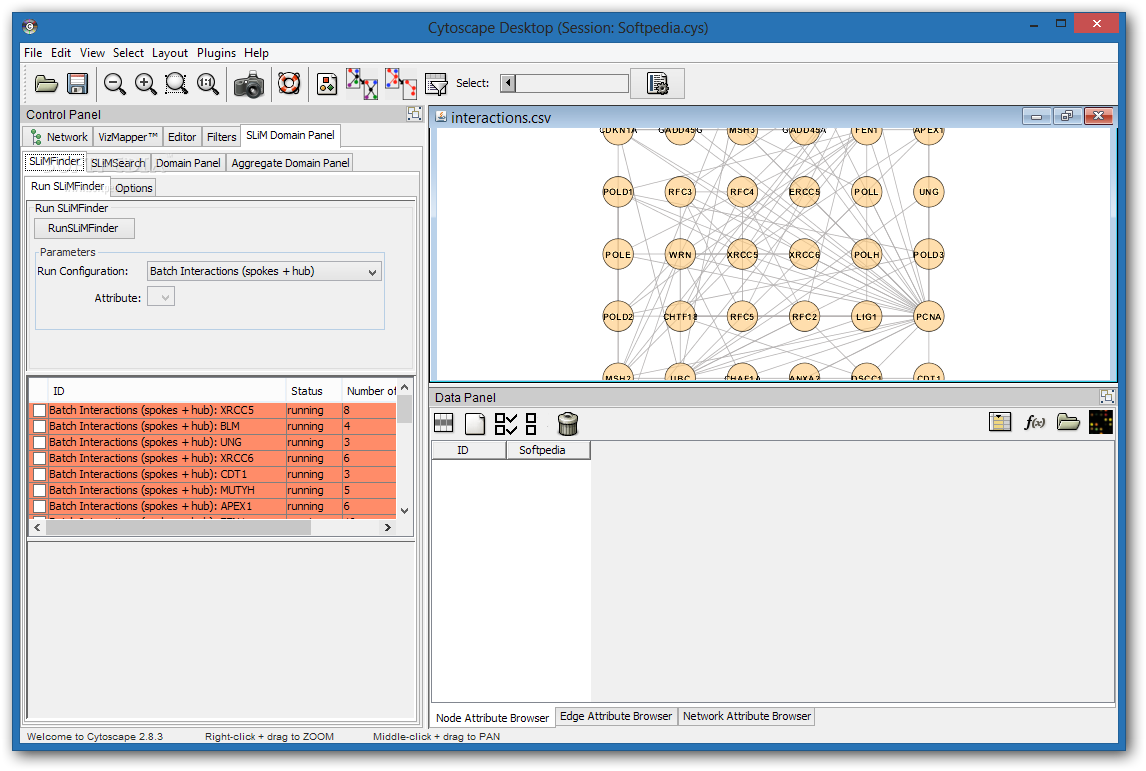
Task: Click the Select slider left arrow handle
Action: [x=508, y=83]
